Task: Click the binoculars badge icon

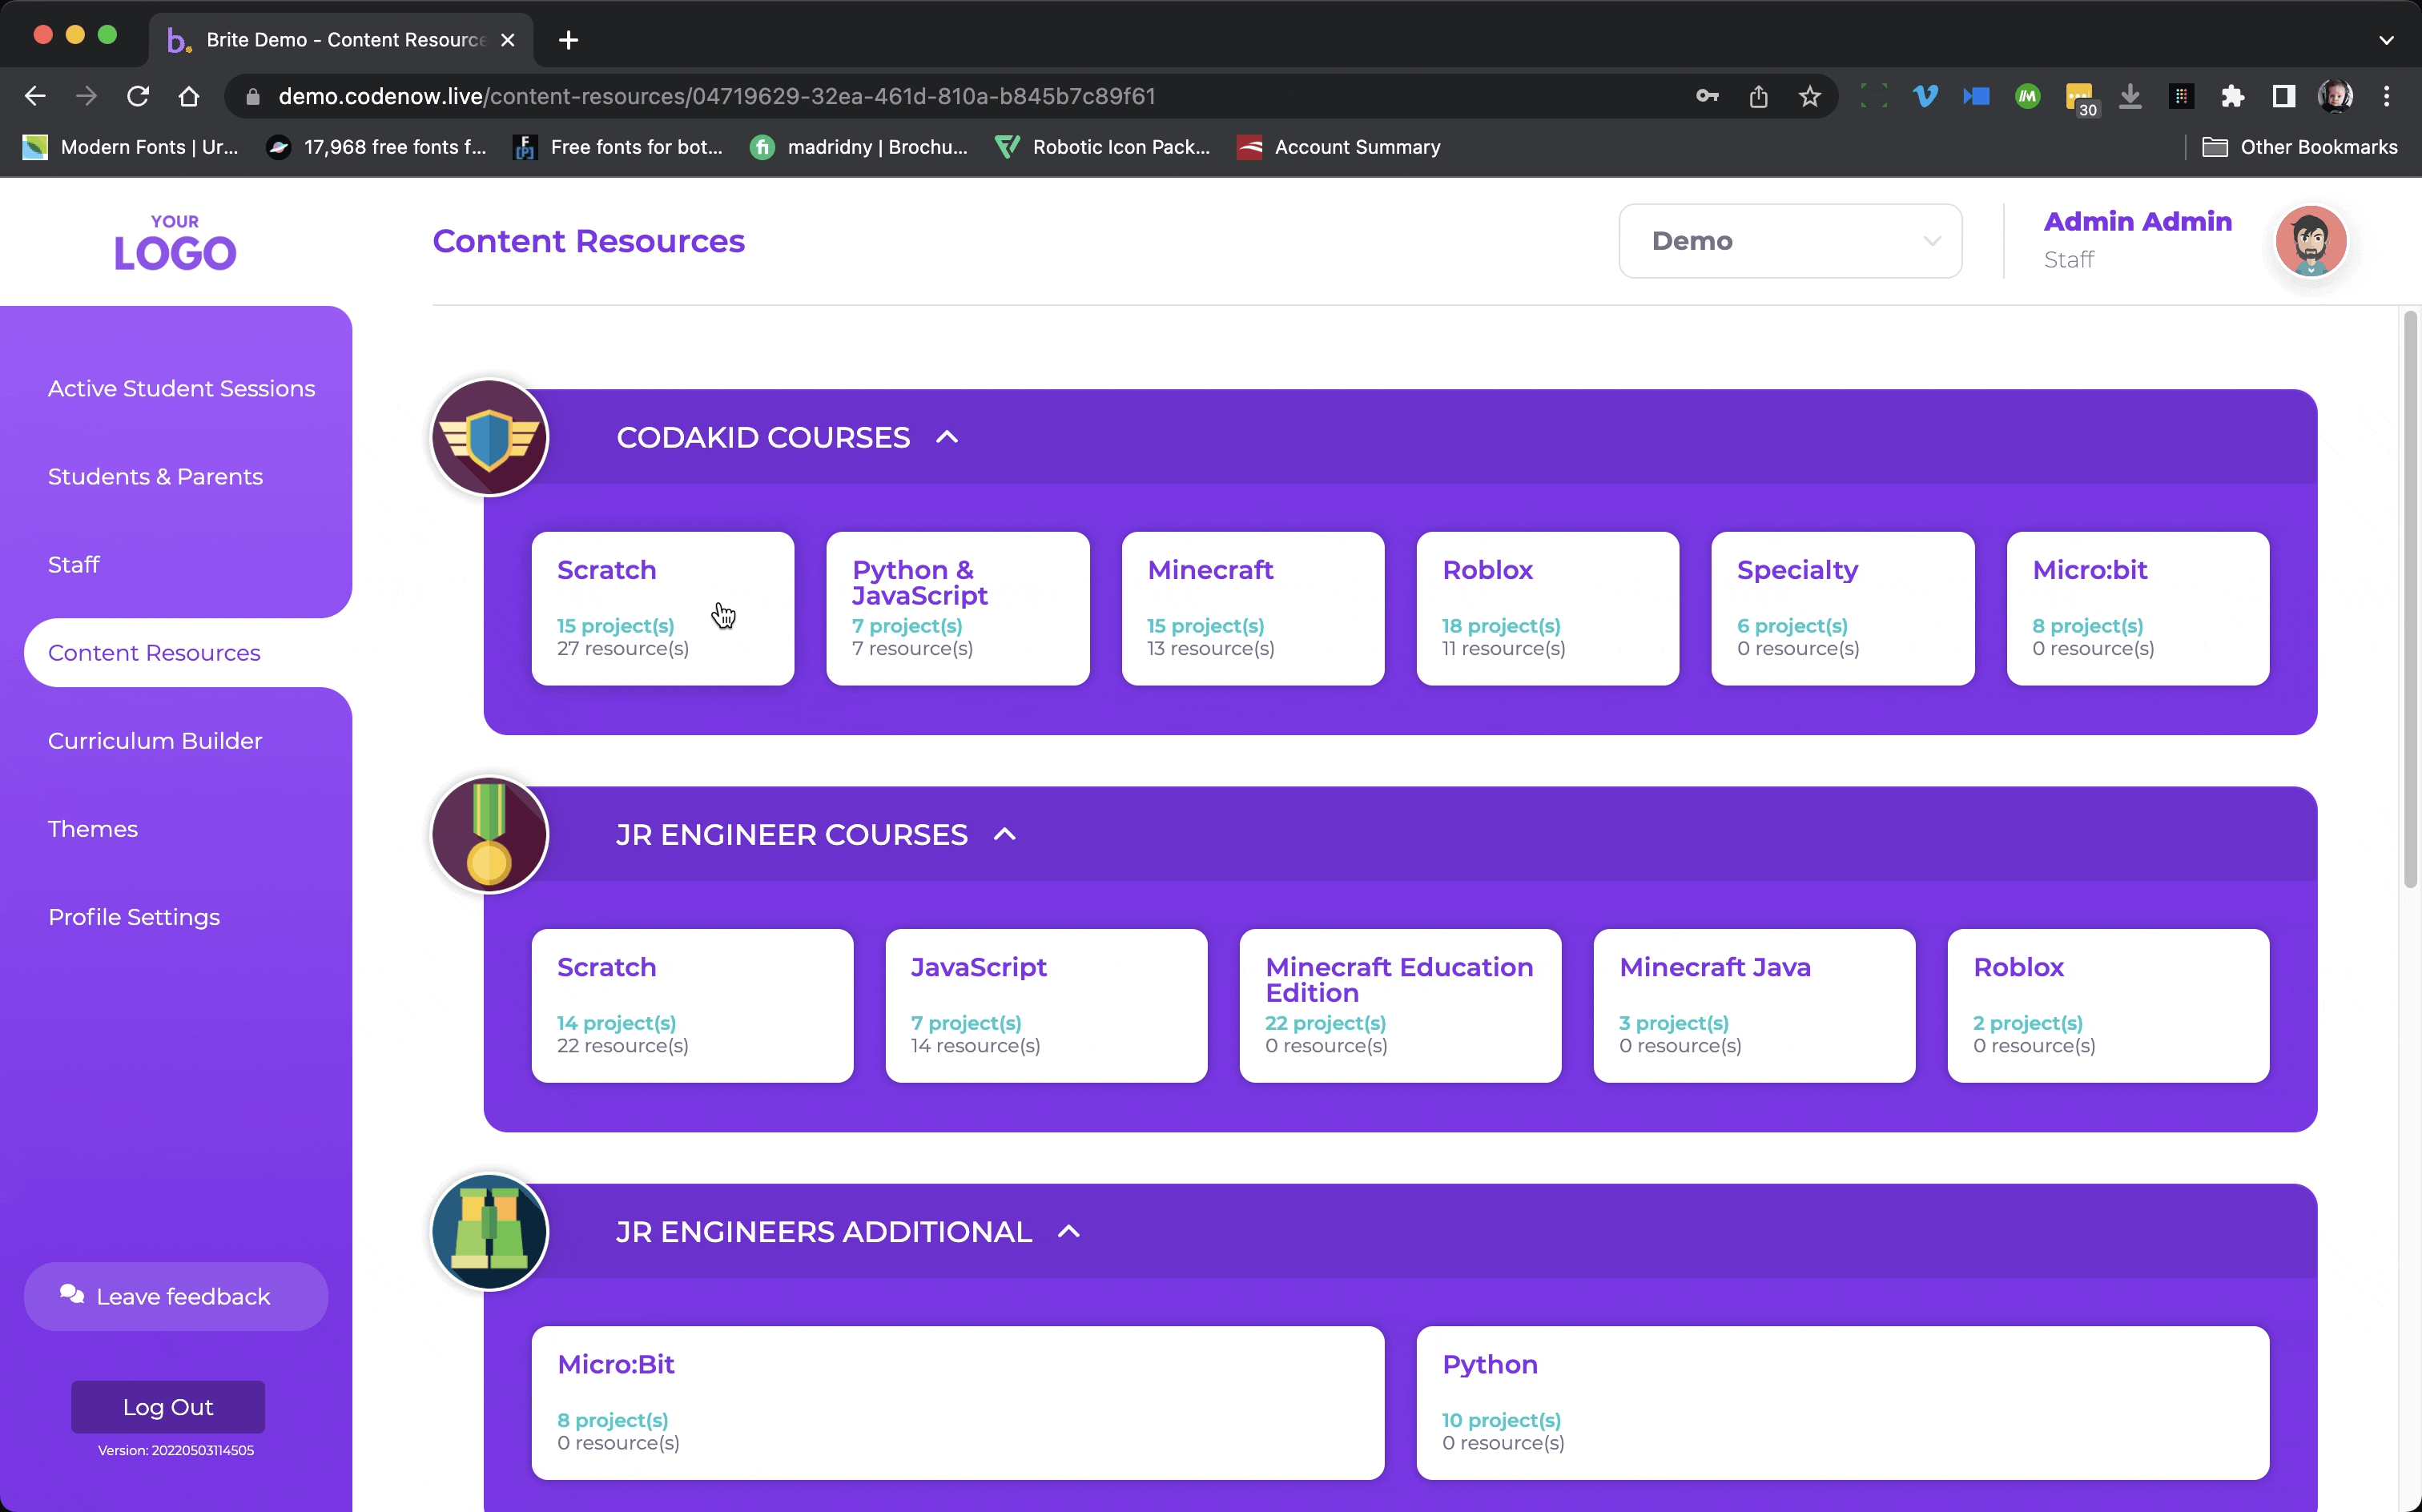Action: [x=489, y=1231]
